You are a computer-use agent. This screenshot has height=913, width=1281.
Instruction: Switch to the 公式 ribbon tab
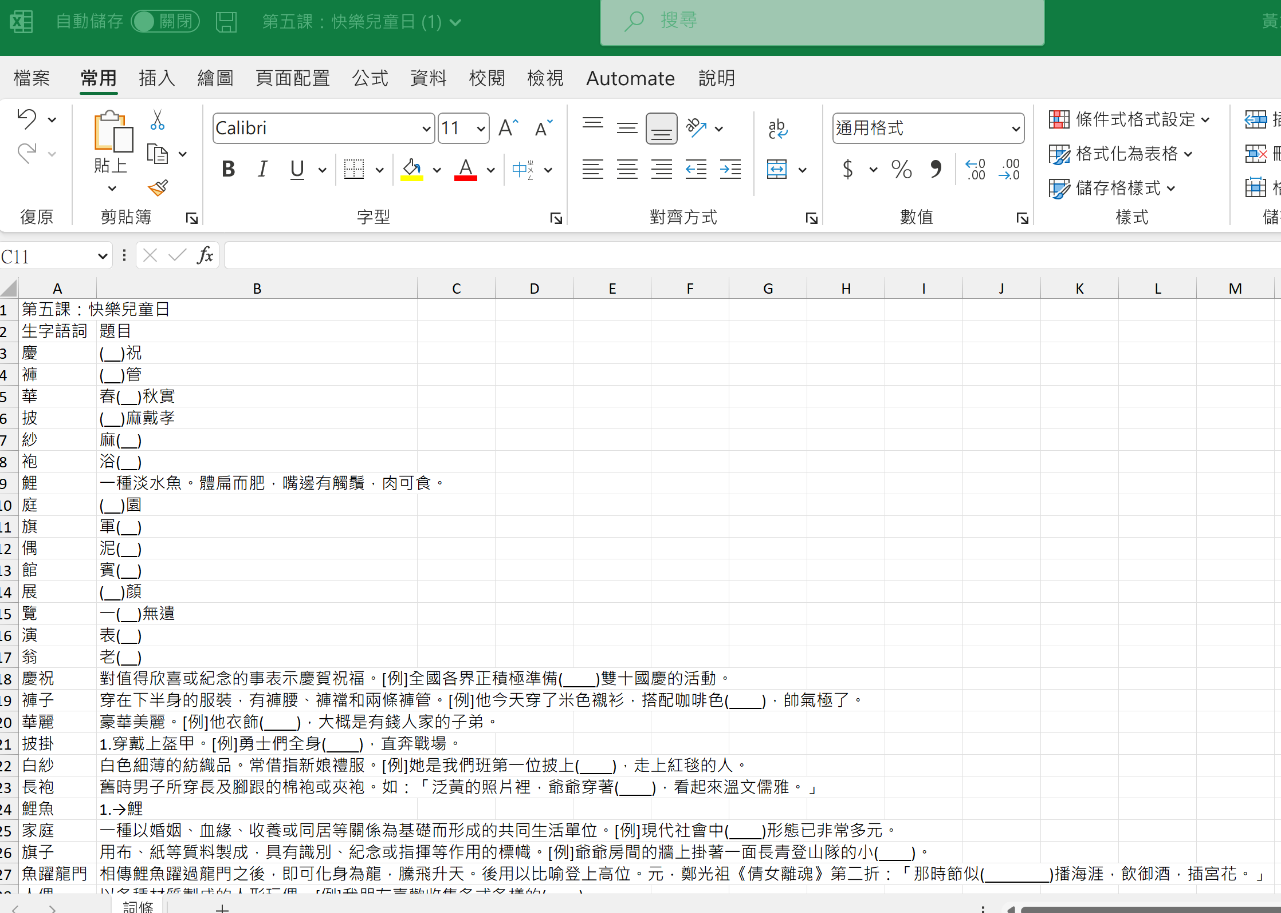(x=370, y=78)
